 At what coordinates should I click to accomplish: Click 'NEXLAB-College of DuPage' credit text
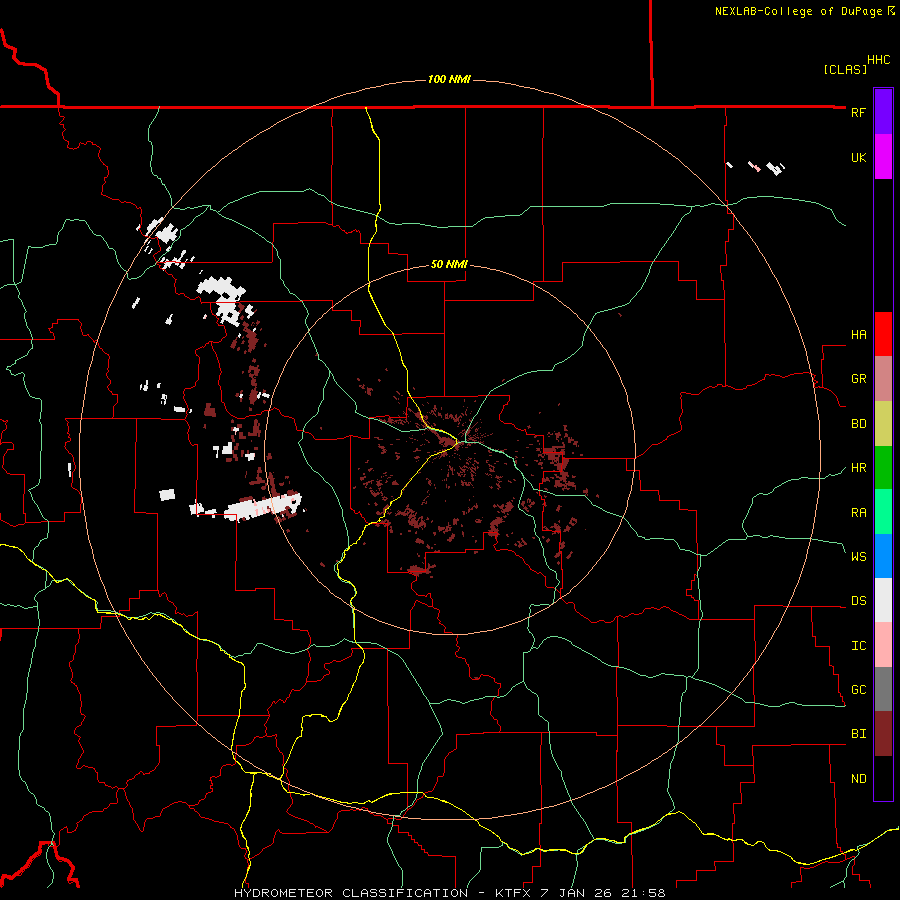coord(798,11)
